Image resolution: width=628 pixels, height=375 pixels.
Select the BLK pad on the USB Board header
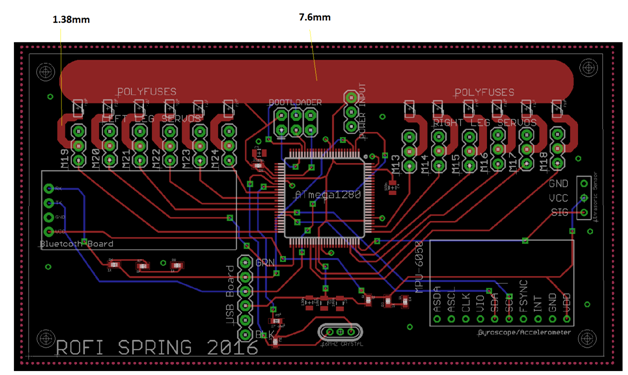245,334
